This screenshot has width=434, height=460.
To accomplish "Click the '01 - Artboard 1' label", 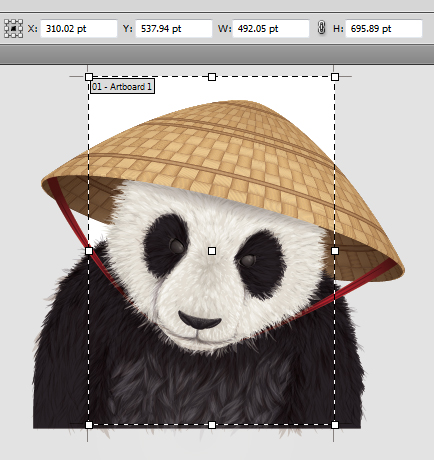I will pos(122,87).
